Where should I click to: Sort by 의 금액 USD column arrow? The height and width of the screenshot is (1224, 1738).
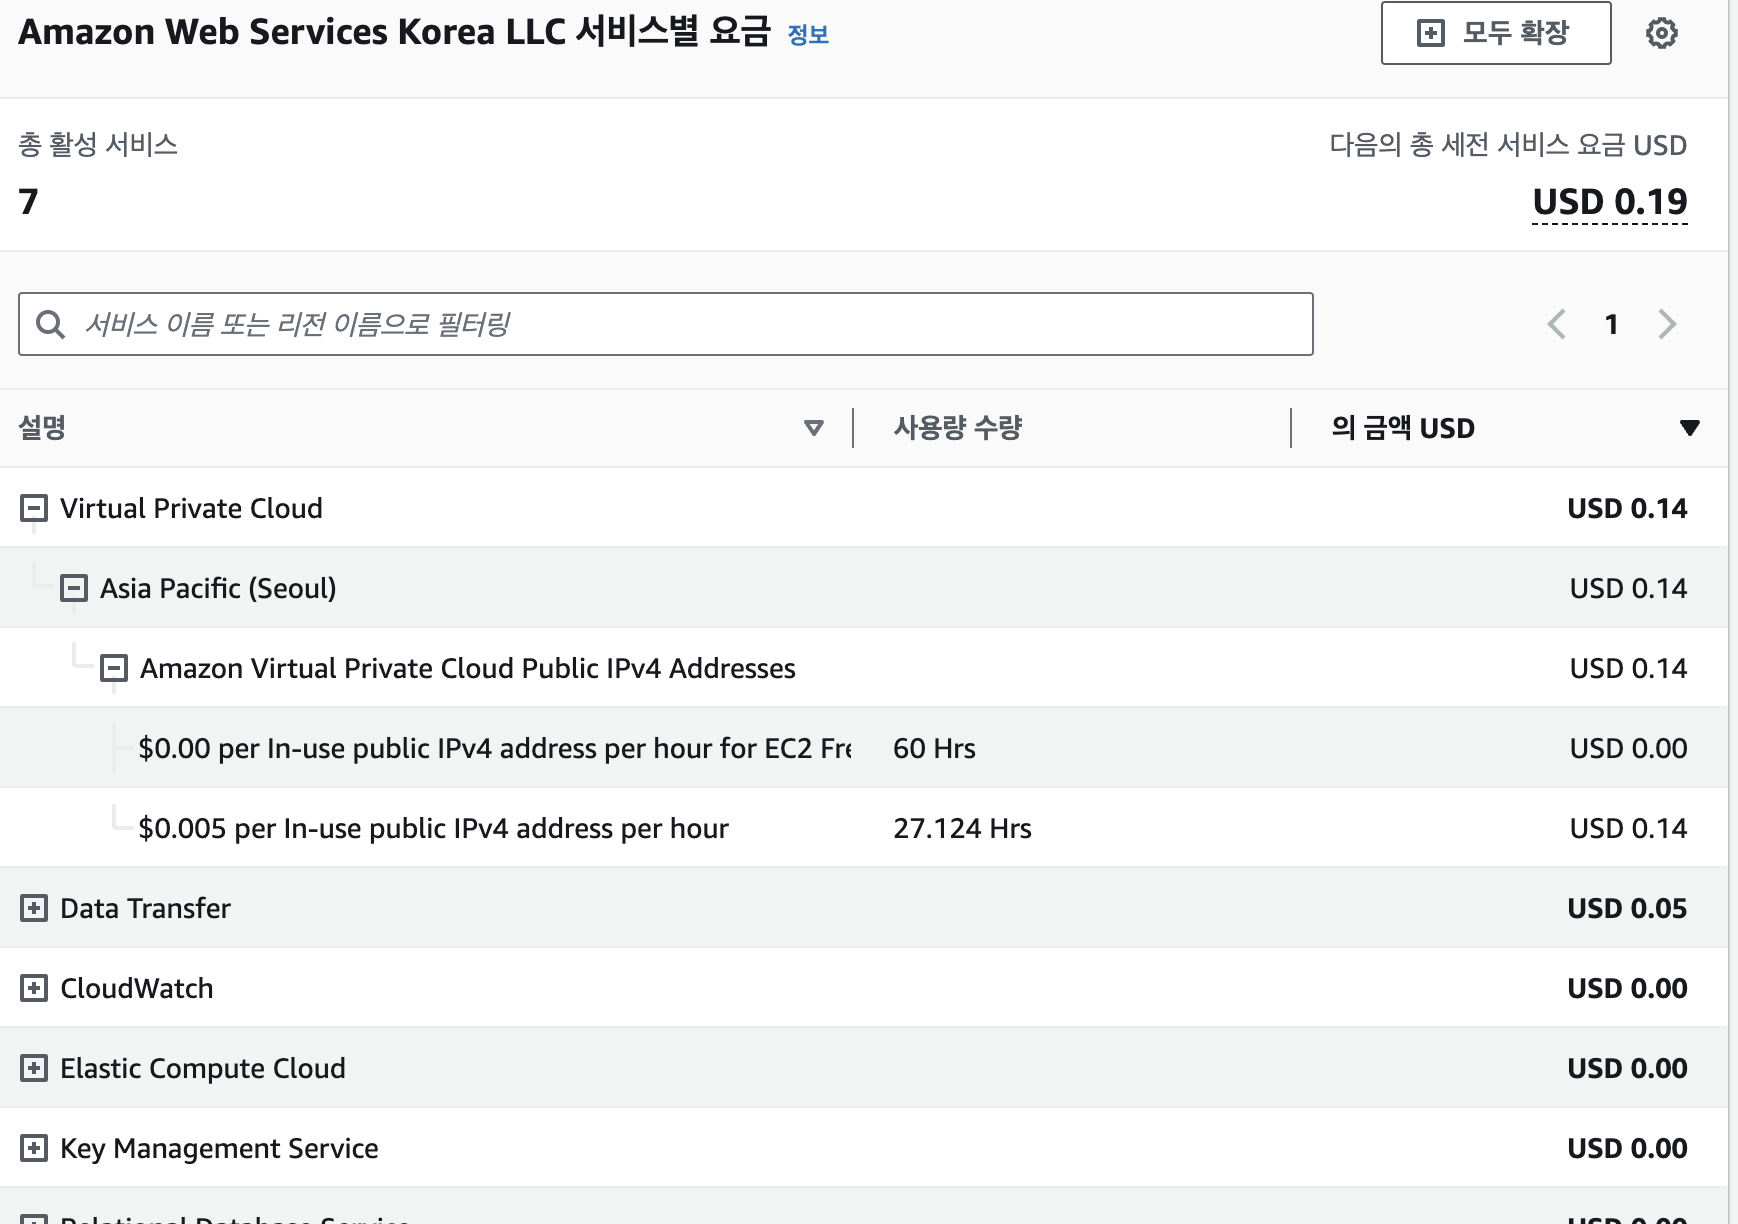pyautogui.click(x=1690, y=428)
